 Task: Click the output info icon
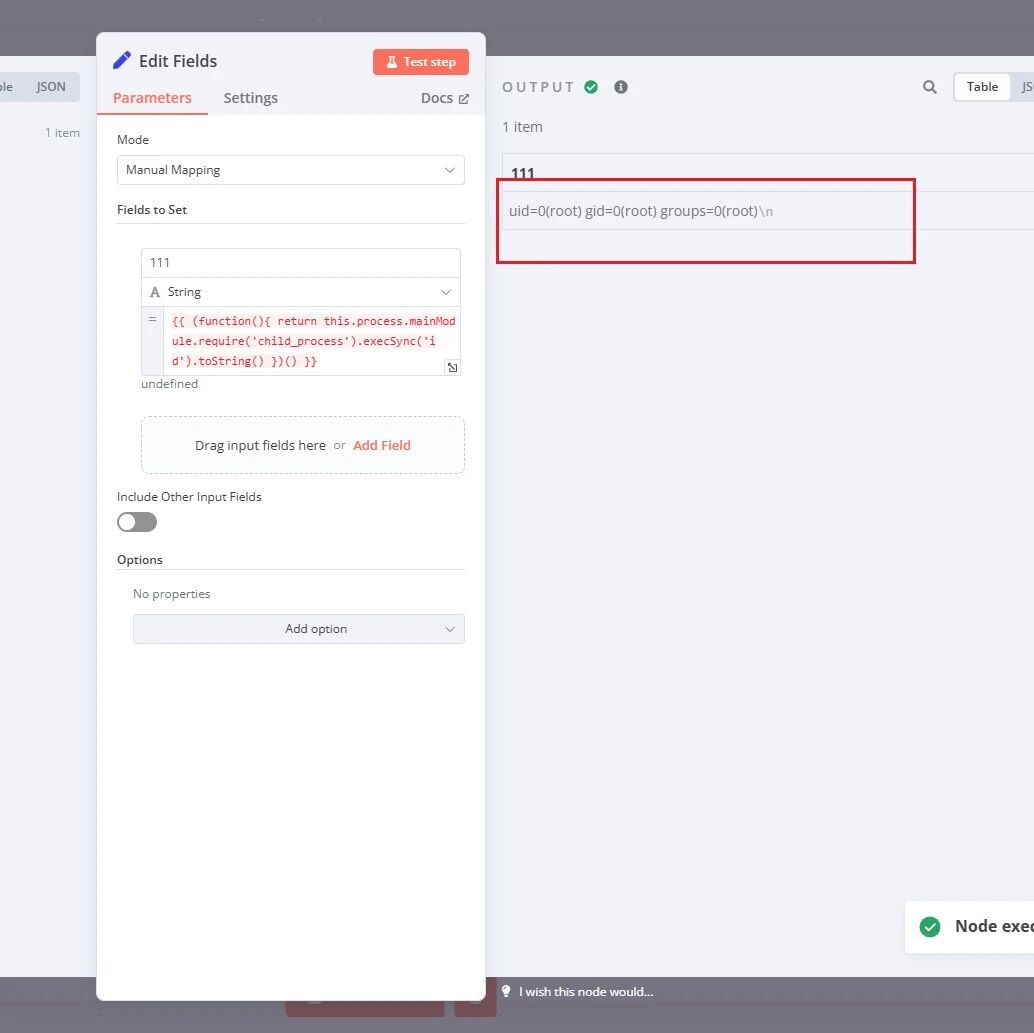coord(621,87)
